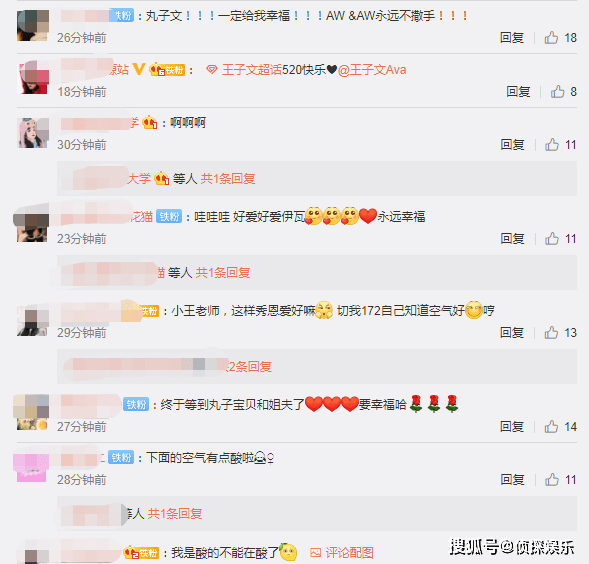Image resolution: width=589 pixels, height=564 pixels.
Task: Expand 共1条回复 under the 啊啊啊 comment
Action: click(x=228, y=178)
